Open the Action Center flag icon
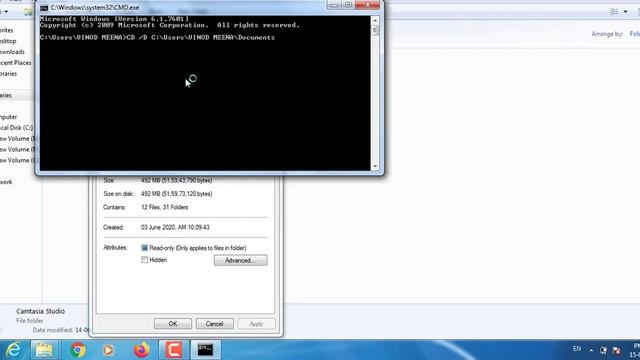Viewport: 640px width, 360px height. [617, 350]
